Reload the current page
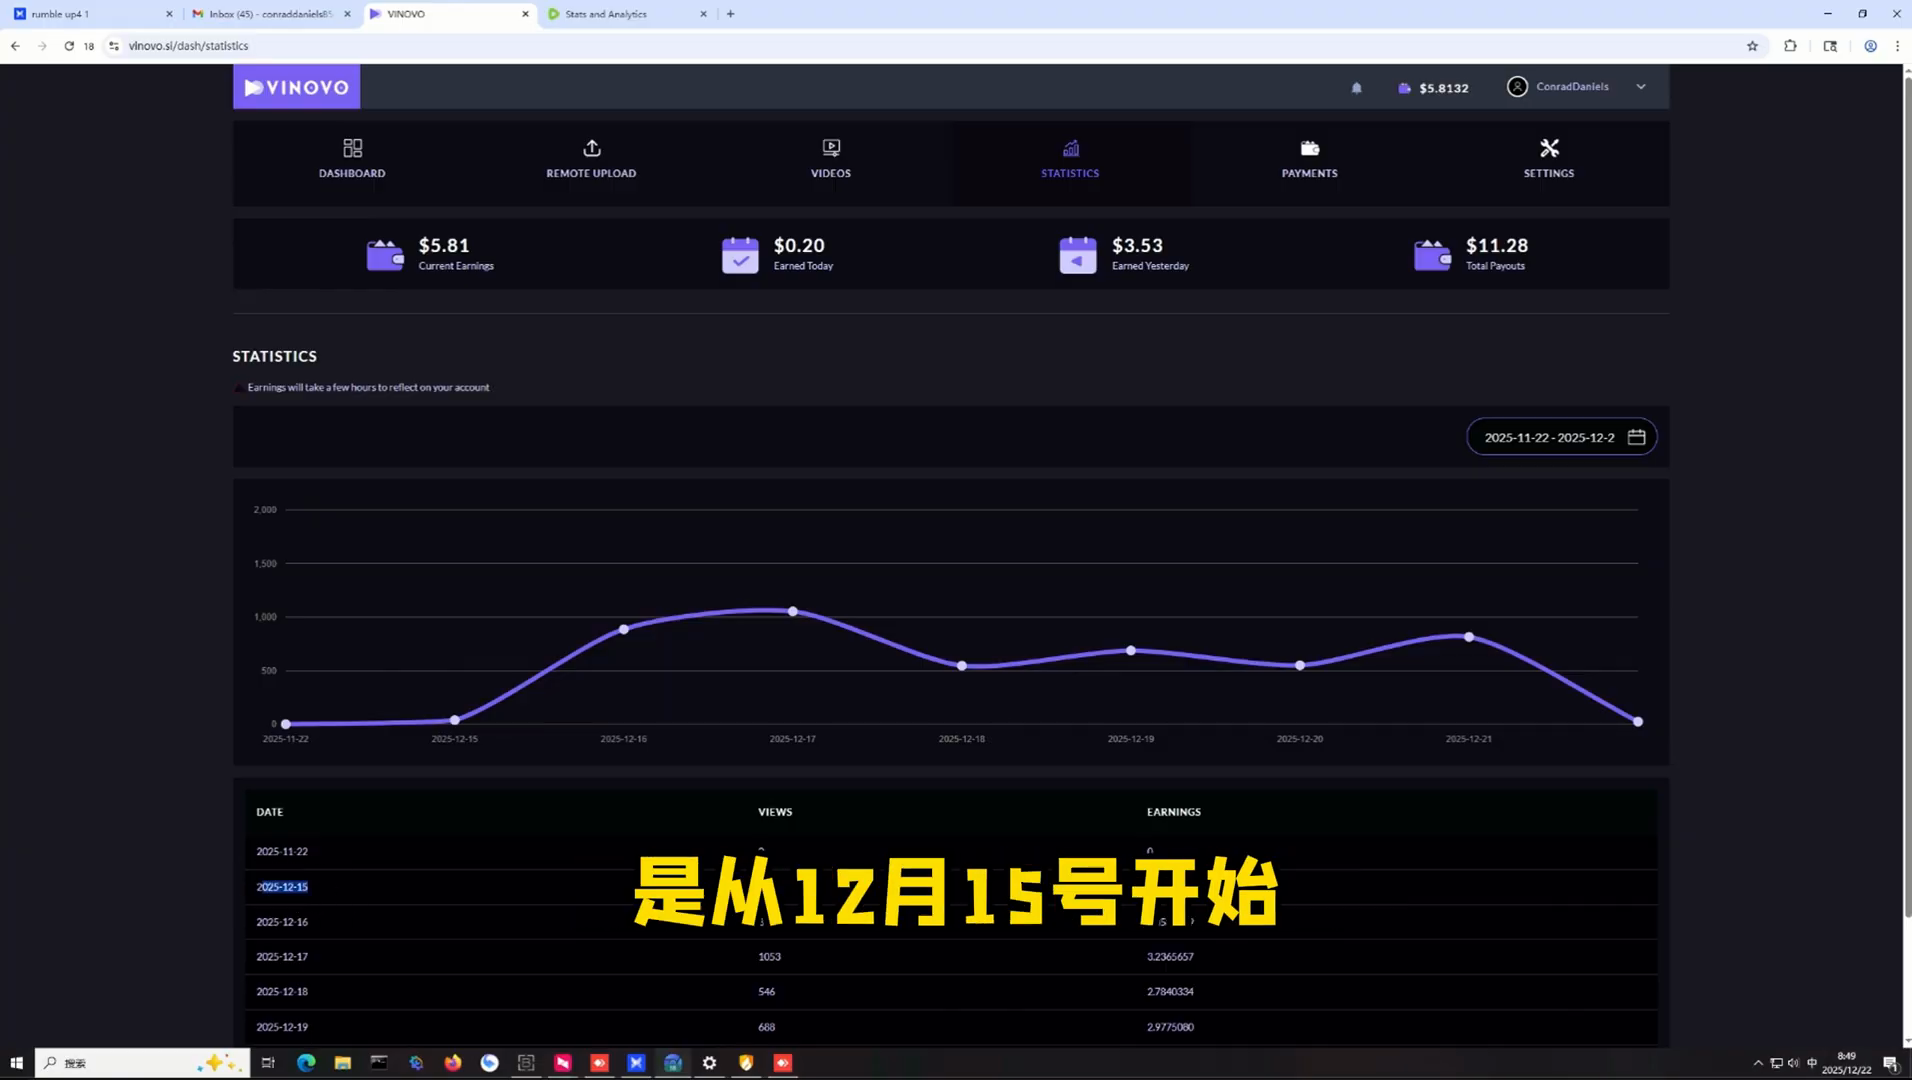 click(x=69, y=46)
